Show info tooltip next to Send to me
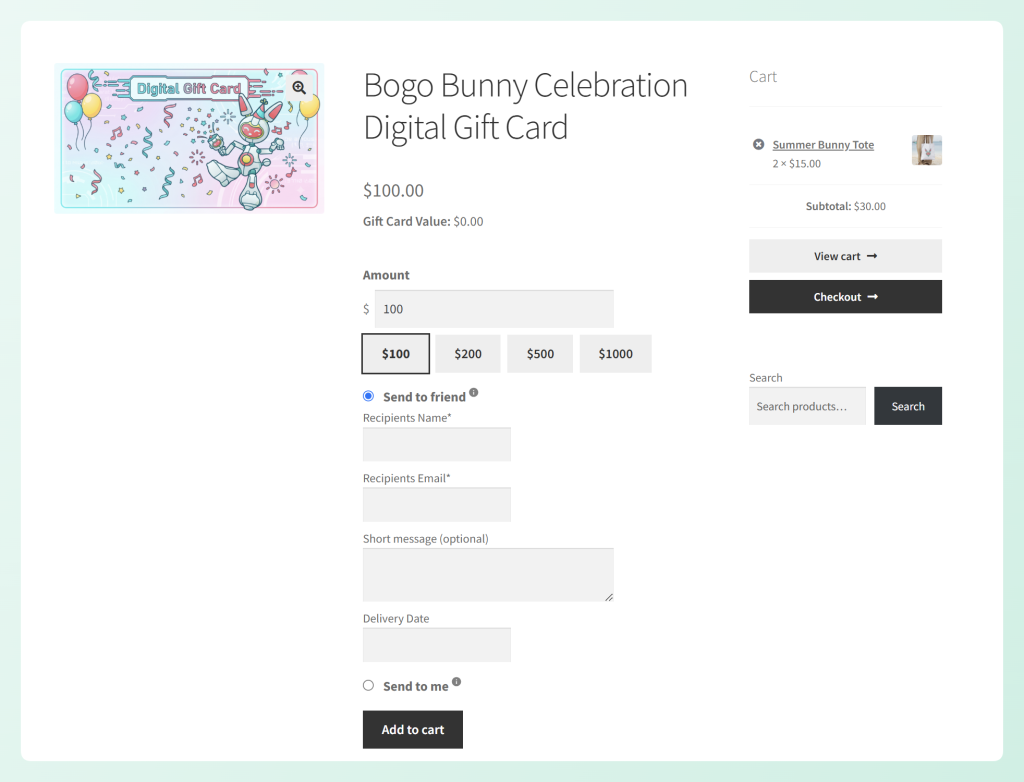Image resolution: width=1024 pixels, height=782 pixels. (456, 682)
